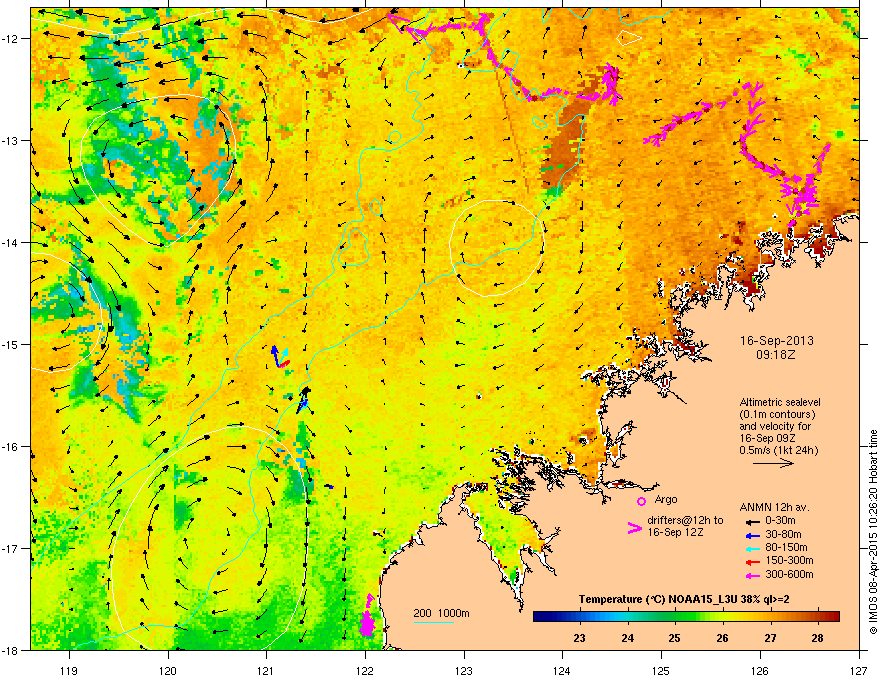This screenshot has width=880, height=680.
Task: Select the blue 30-80m arrow in legend
Action: coord(753,535)
